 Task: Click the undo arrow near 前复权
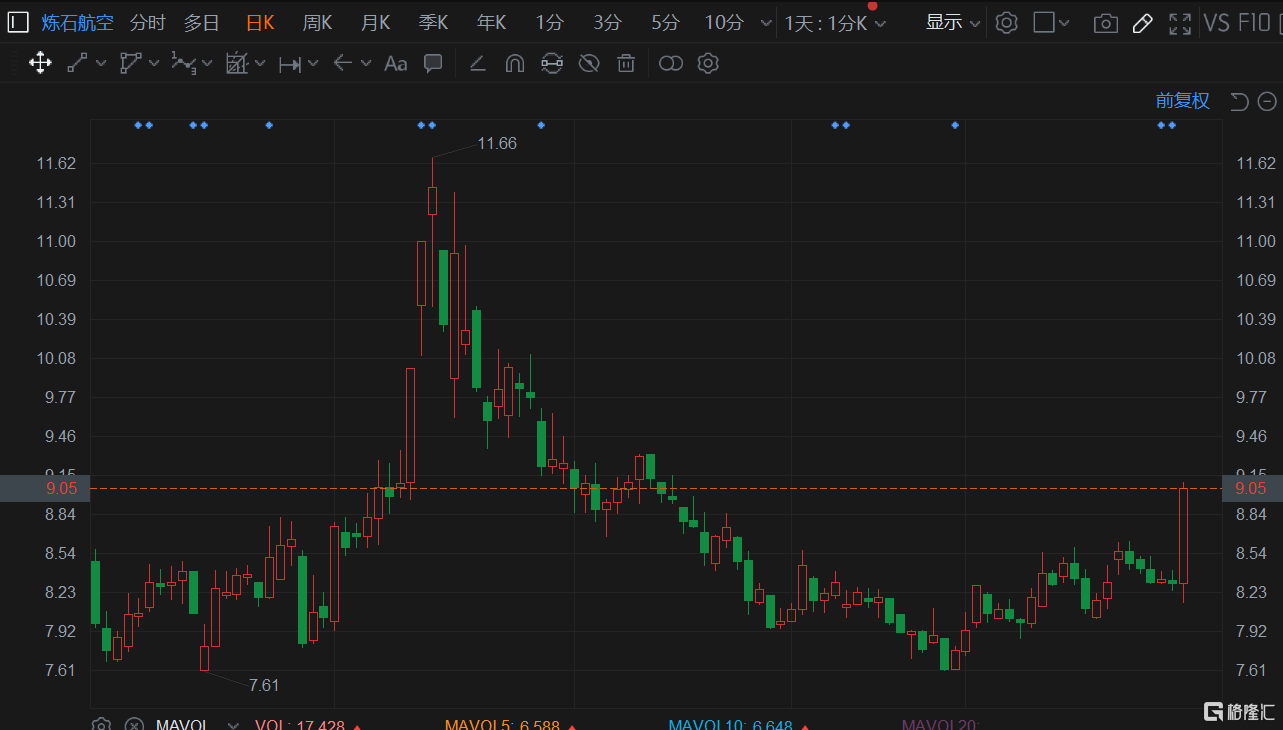1239,101
